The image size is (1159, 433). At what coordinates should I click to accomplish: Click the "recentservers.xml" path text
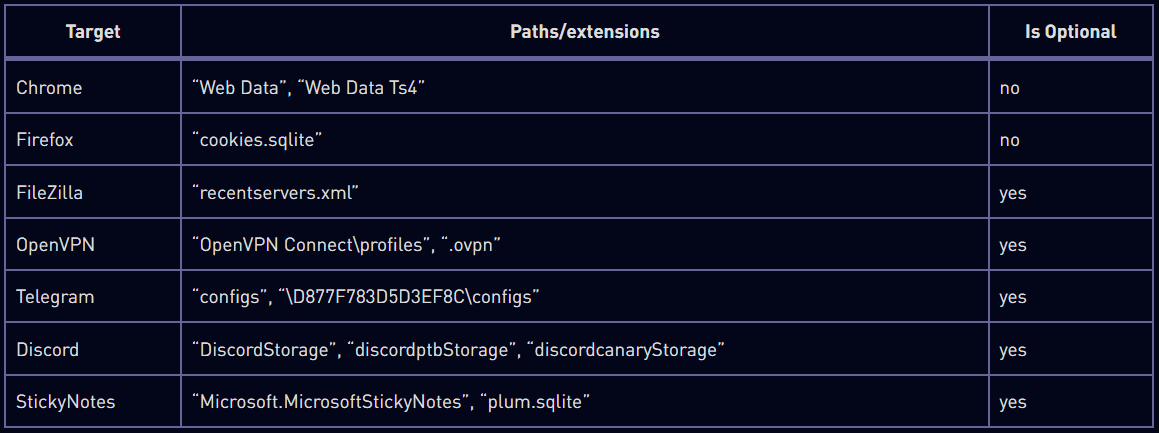pyautogui.click(x=275, y=193)
